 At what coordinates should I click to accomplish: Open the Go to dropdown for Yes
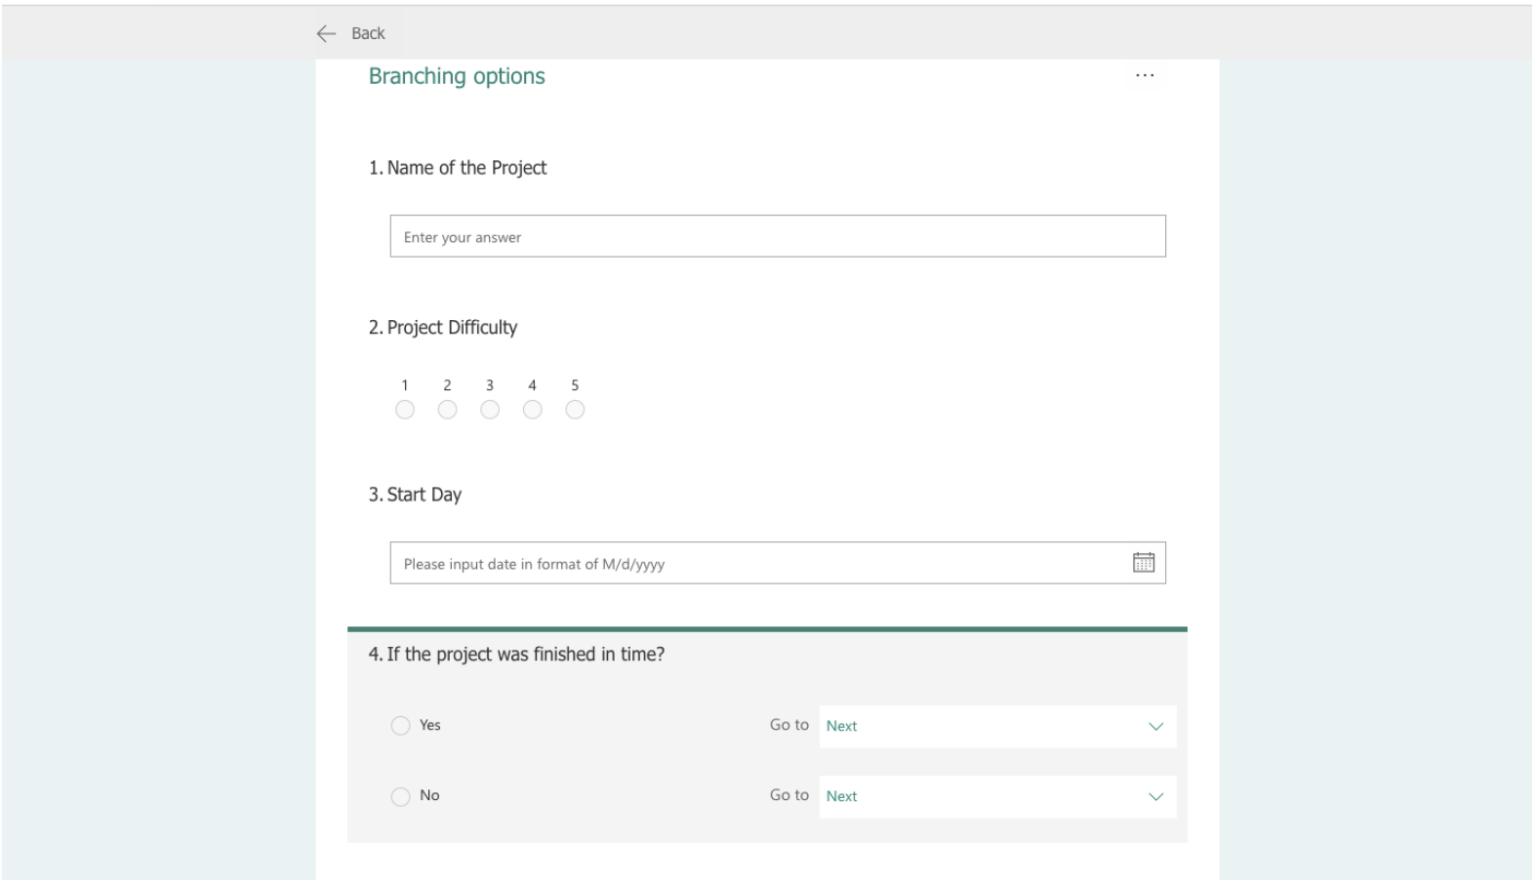(x=990, y=726)
